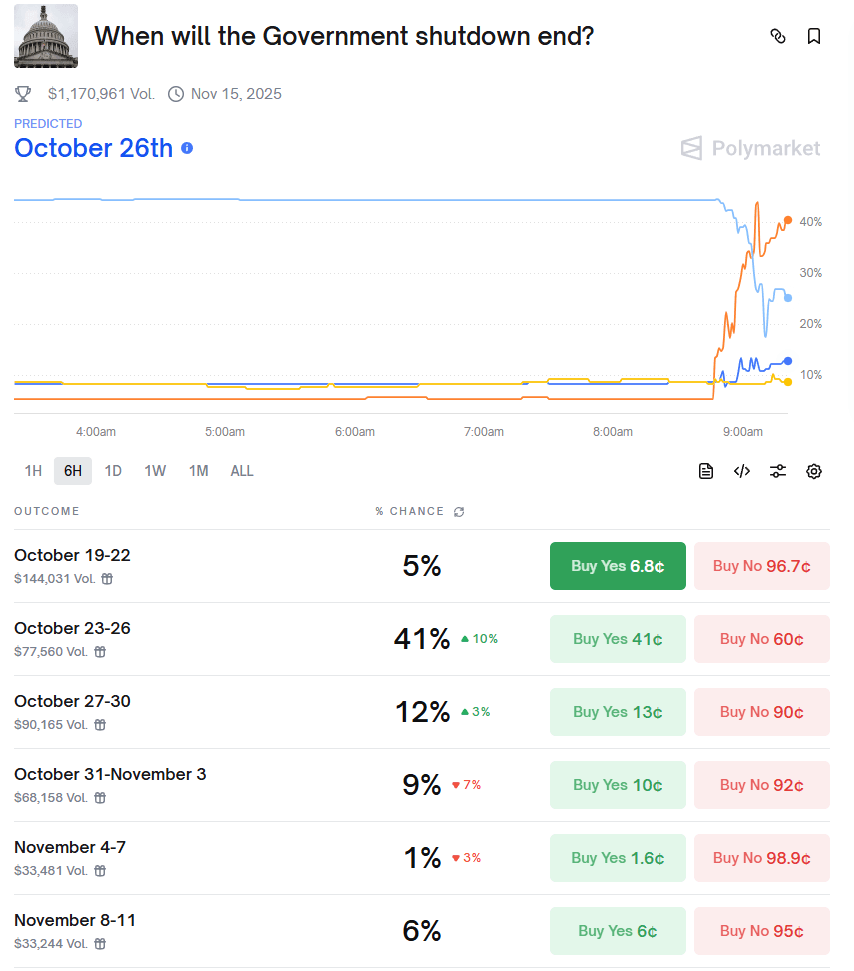Click the copy link icon
Viewport: 854px width, 971px height.
click(778, 37)
